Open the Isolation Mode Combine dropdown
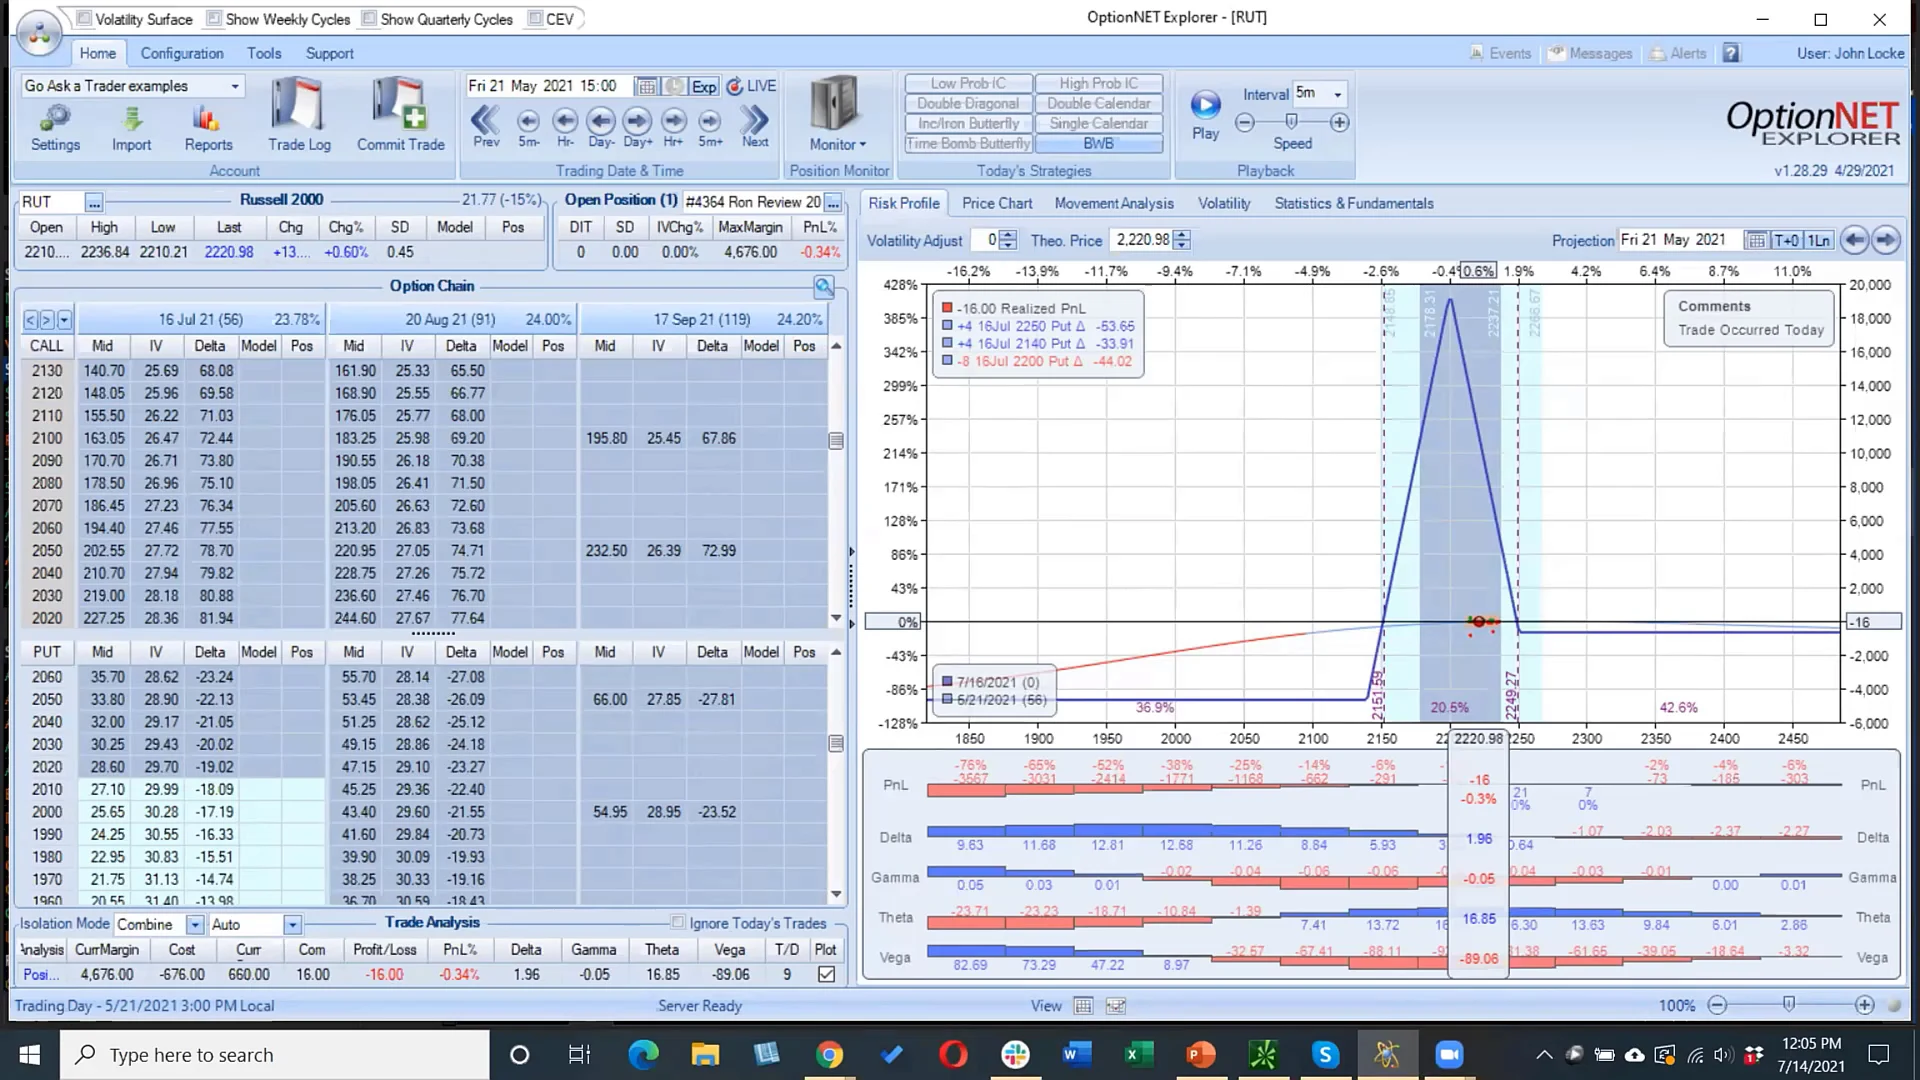The image size is (1920, 1080). [195, 925]
